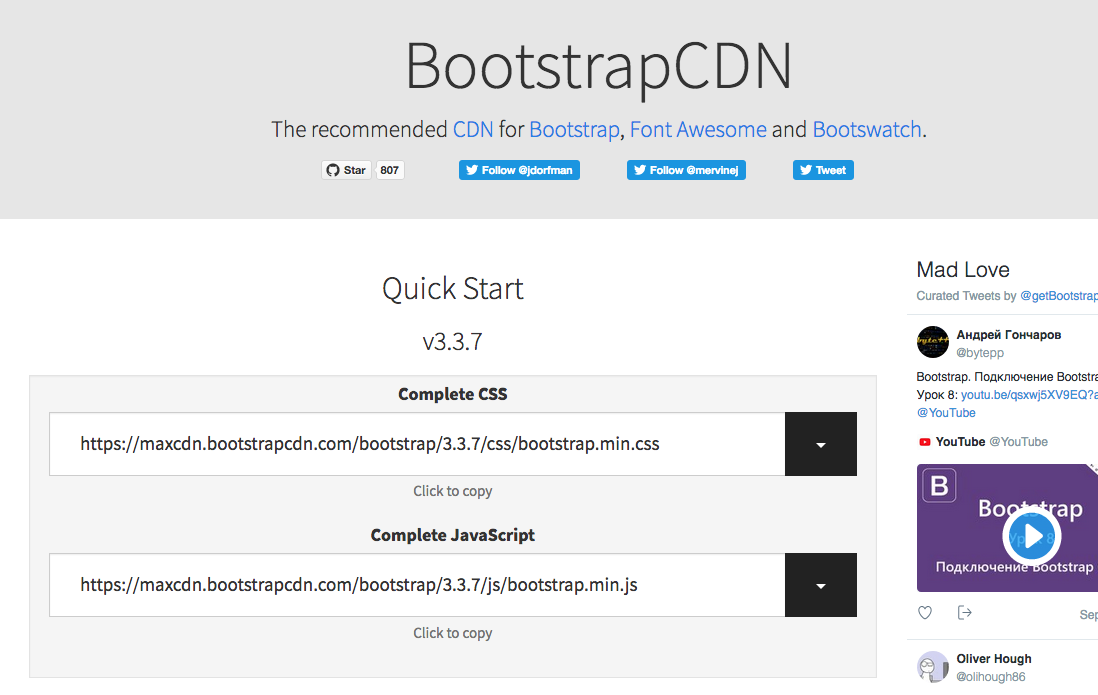Image resolution: width=1098 pixels, height=695 pixels.
Task: Like the tweet with heart icon
Action: [x=925, y=613]
